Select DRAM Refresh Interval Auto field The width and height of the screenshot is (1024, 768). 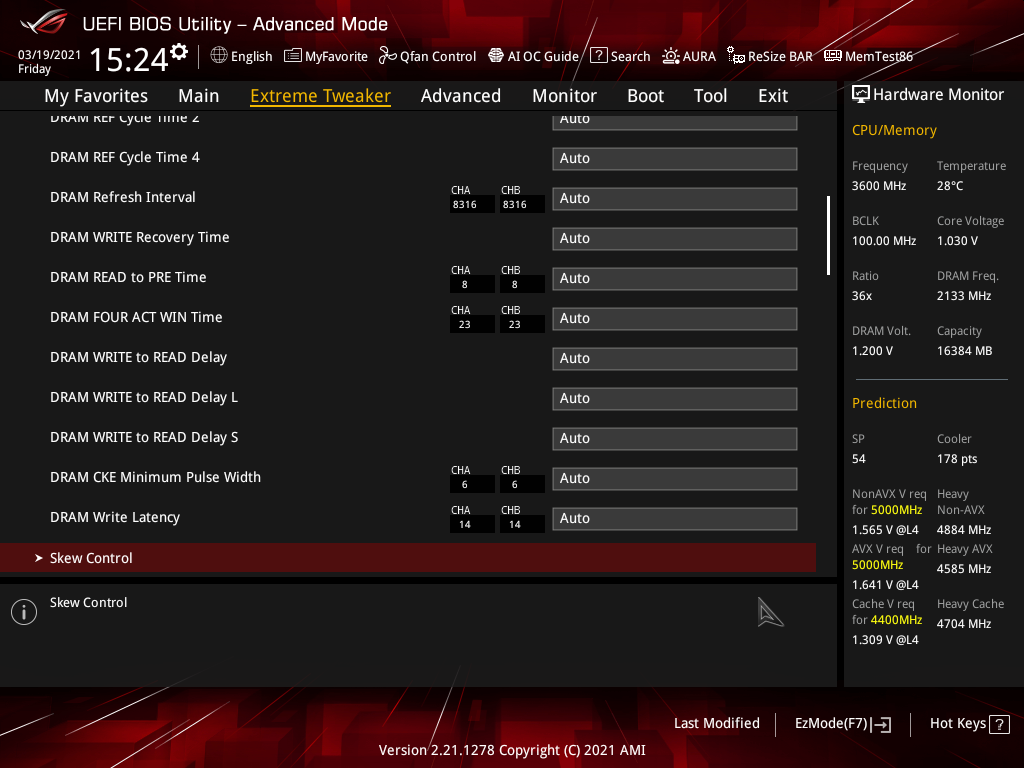(x=675, y=199)
